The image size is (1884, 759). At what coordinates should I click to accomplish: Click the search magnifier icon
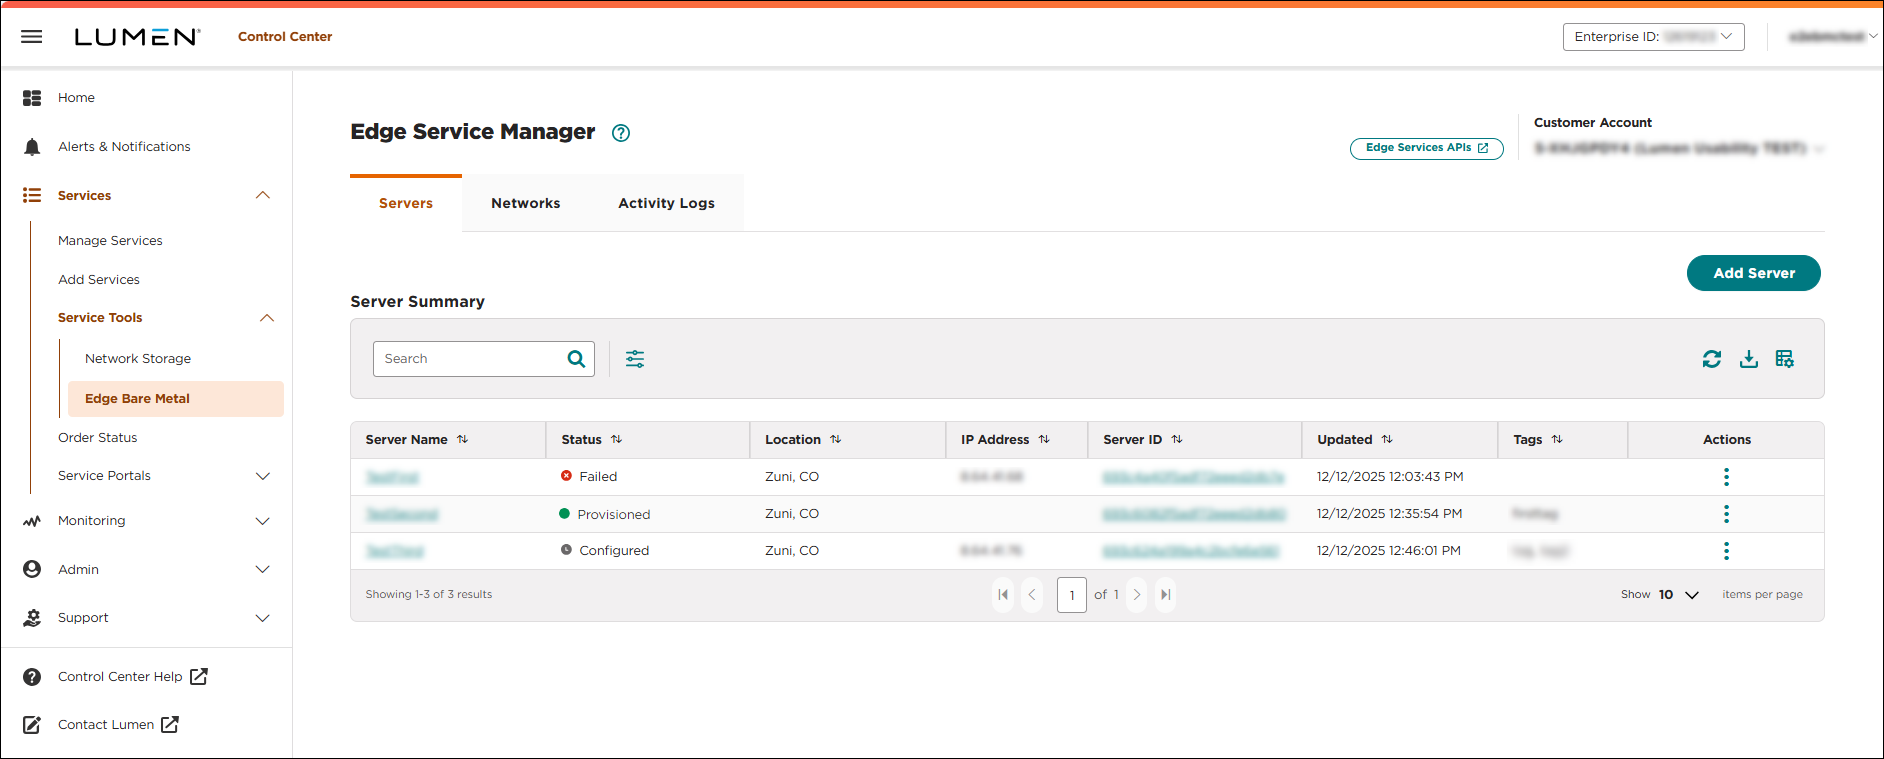(x=577, y=359)
